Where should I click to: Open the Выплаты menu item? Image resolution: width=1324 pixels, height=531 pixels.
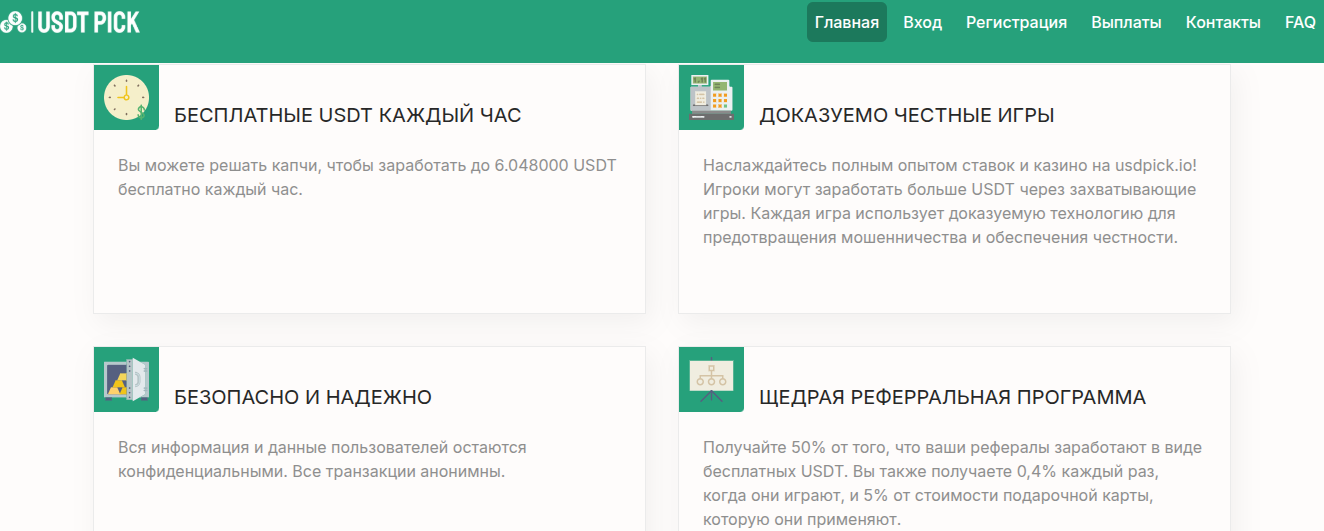click(1126, 22)
